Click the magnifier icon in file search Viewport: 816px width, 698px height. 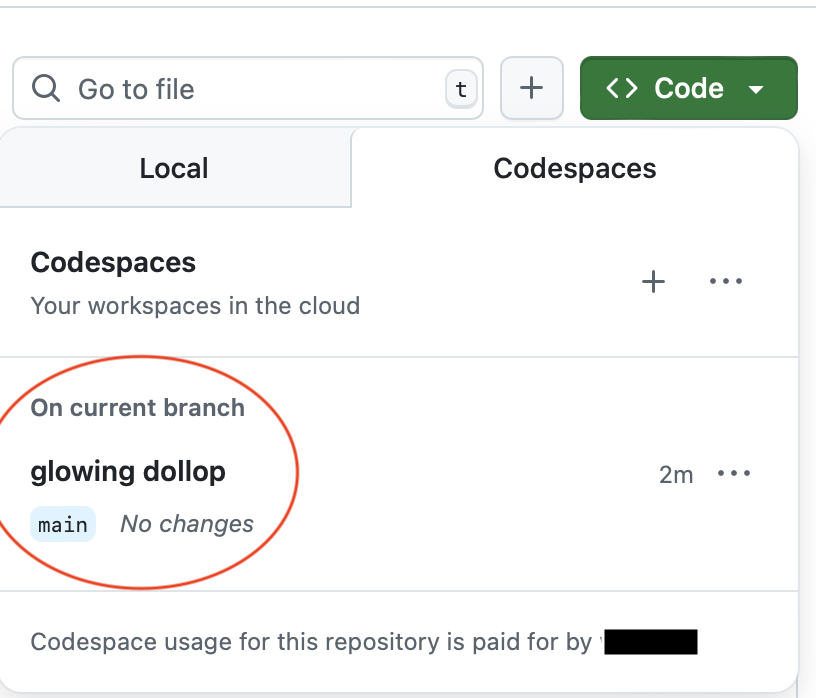(46, 89)
